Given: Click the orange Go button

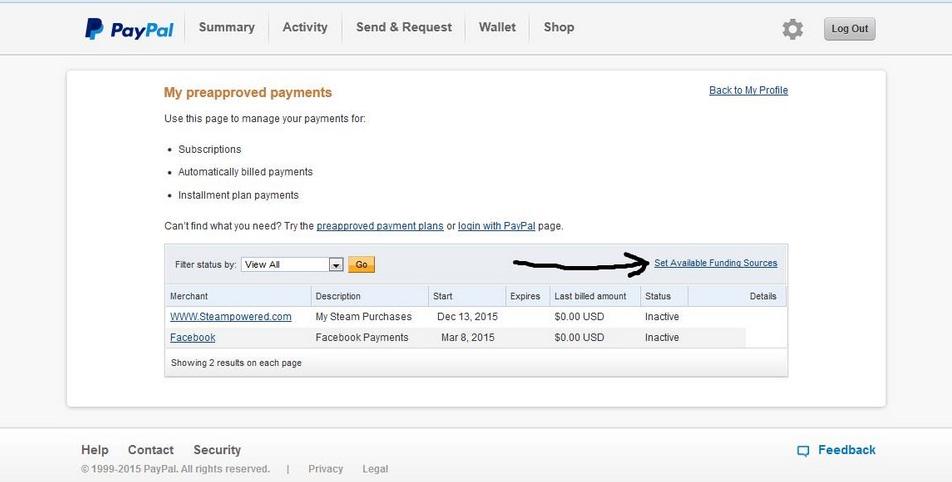Looking at the screenshot, I should pyautogui.click(x=361, y=265).
